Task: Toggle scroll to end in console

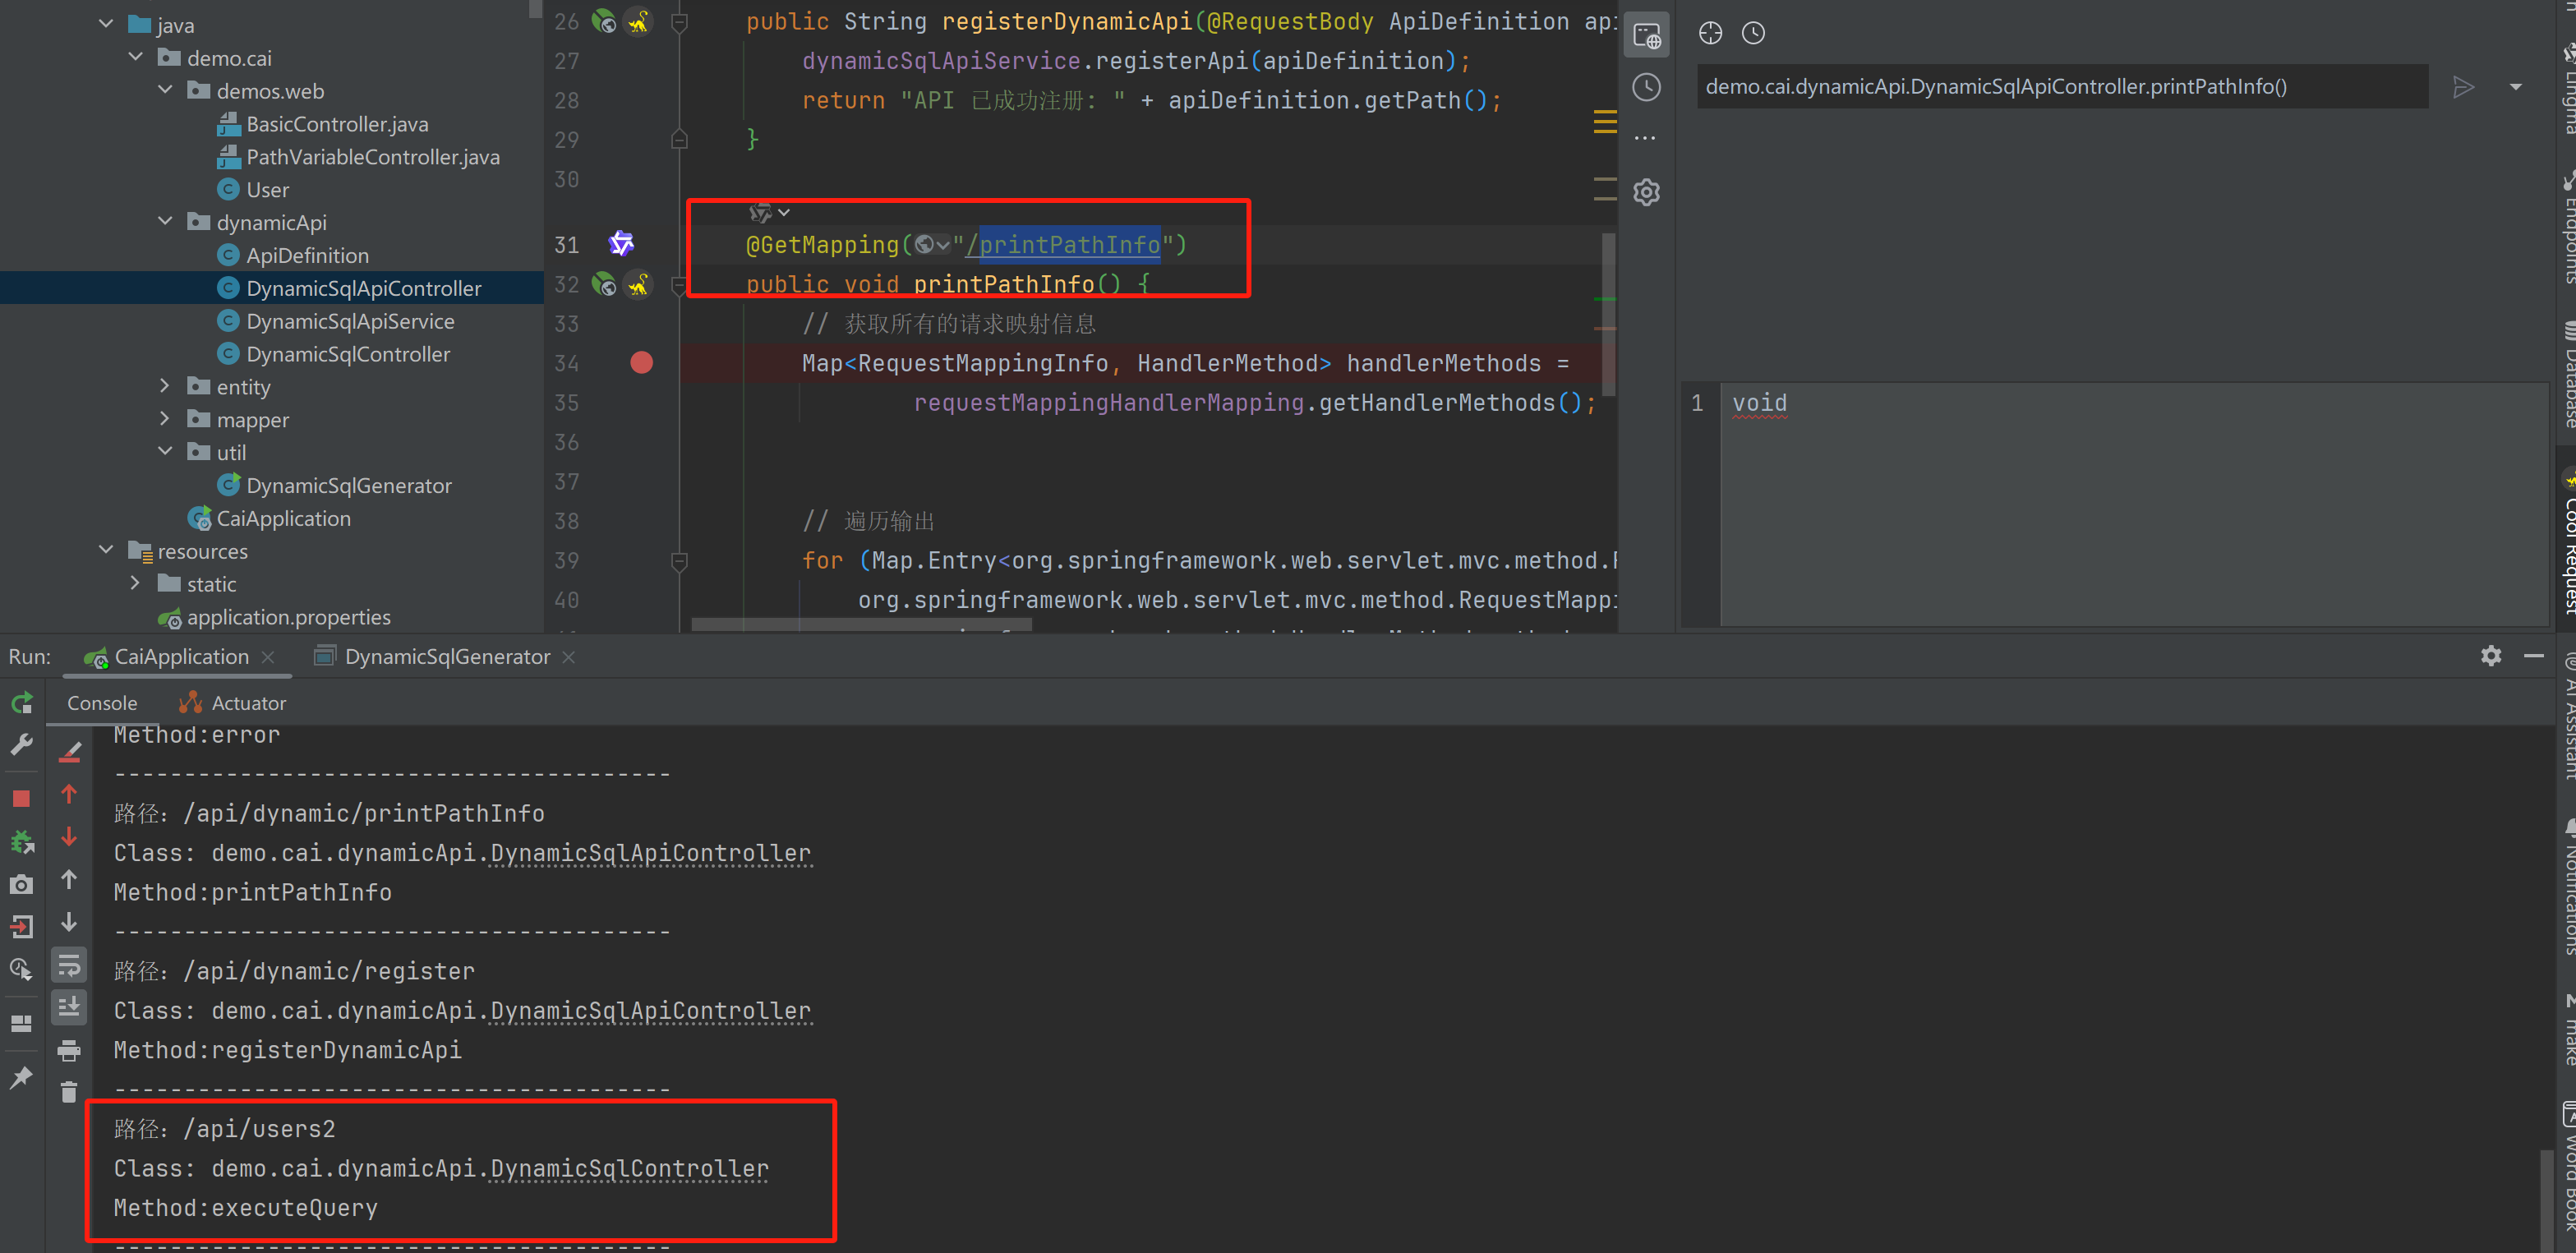Action: point(69,1007)
